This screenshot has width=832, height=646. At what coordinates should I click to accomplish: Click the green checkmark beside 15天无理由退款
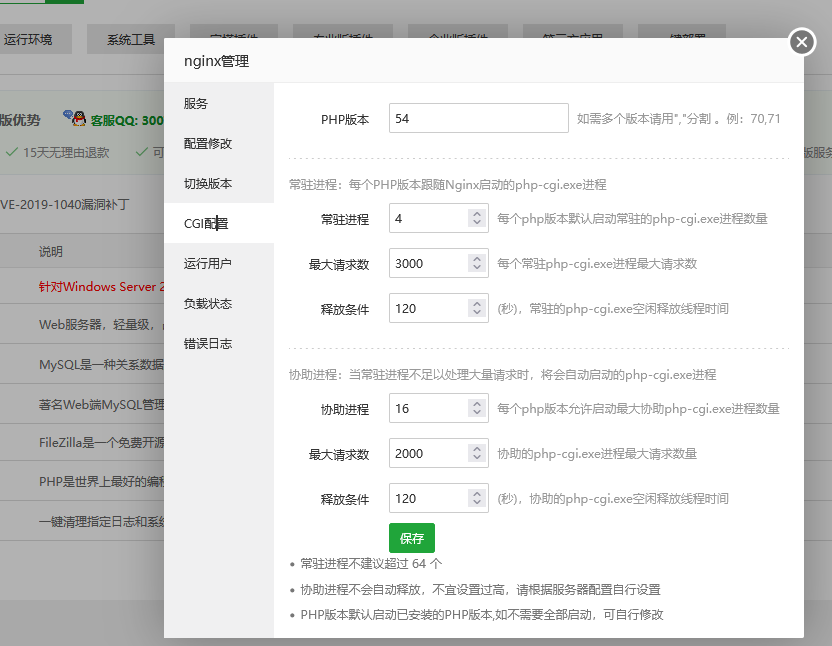[x=12, y=152]
